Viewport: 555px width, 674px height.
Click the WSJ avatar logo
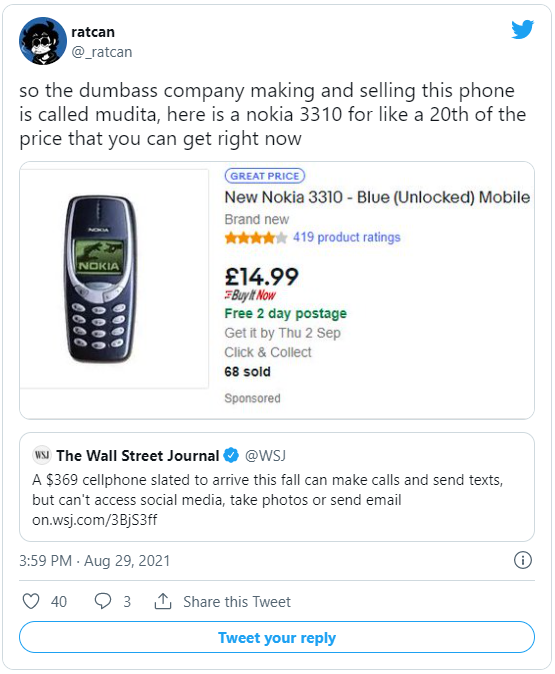42,455
